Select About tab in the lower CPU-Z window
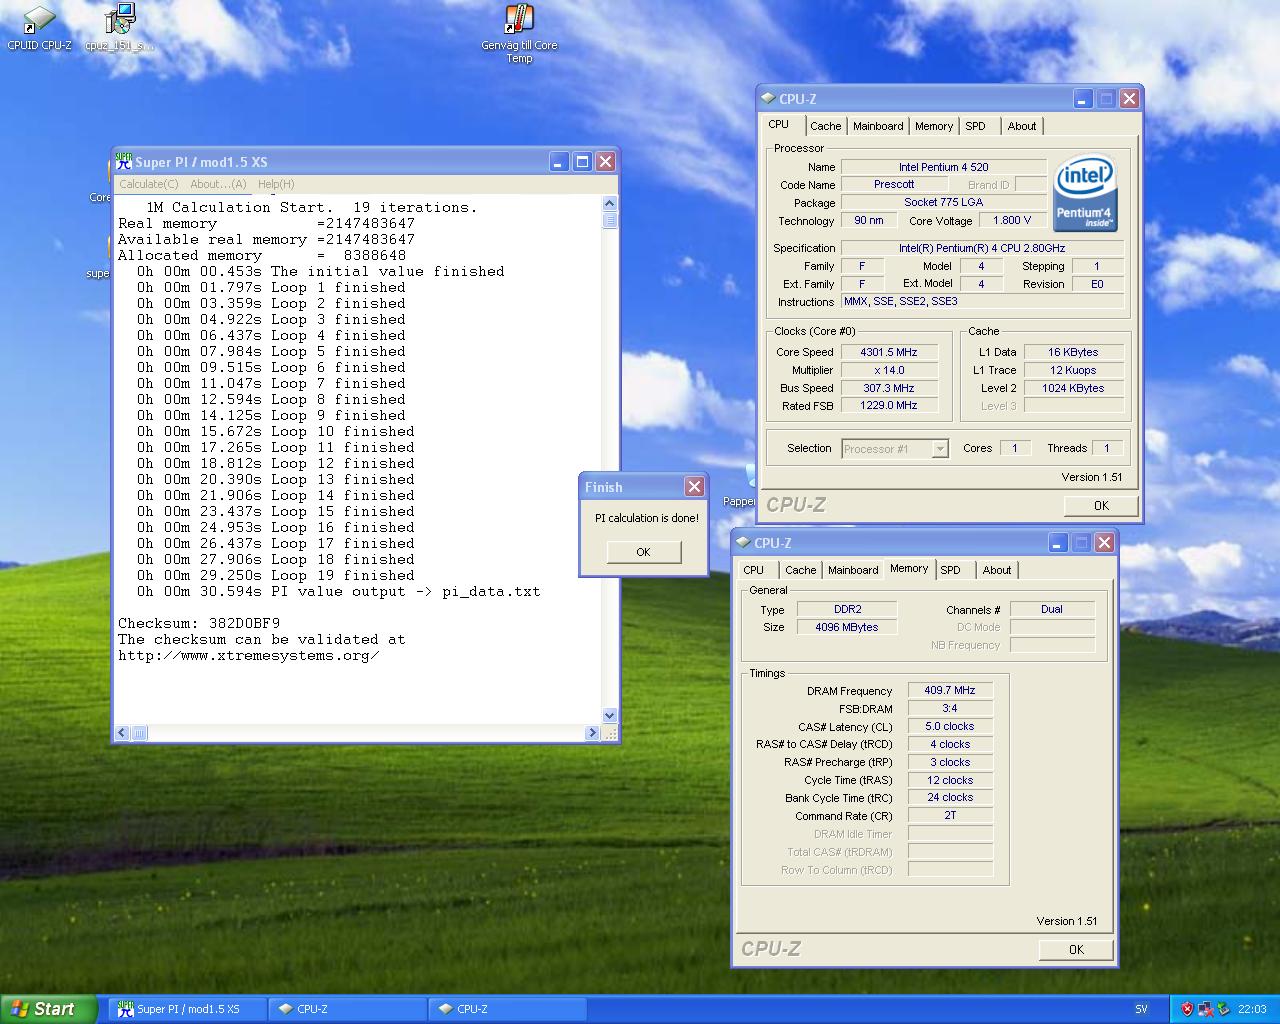The height and width of the screenshot is (1024, 1280). point(997,570)
